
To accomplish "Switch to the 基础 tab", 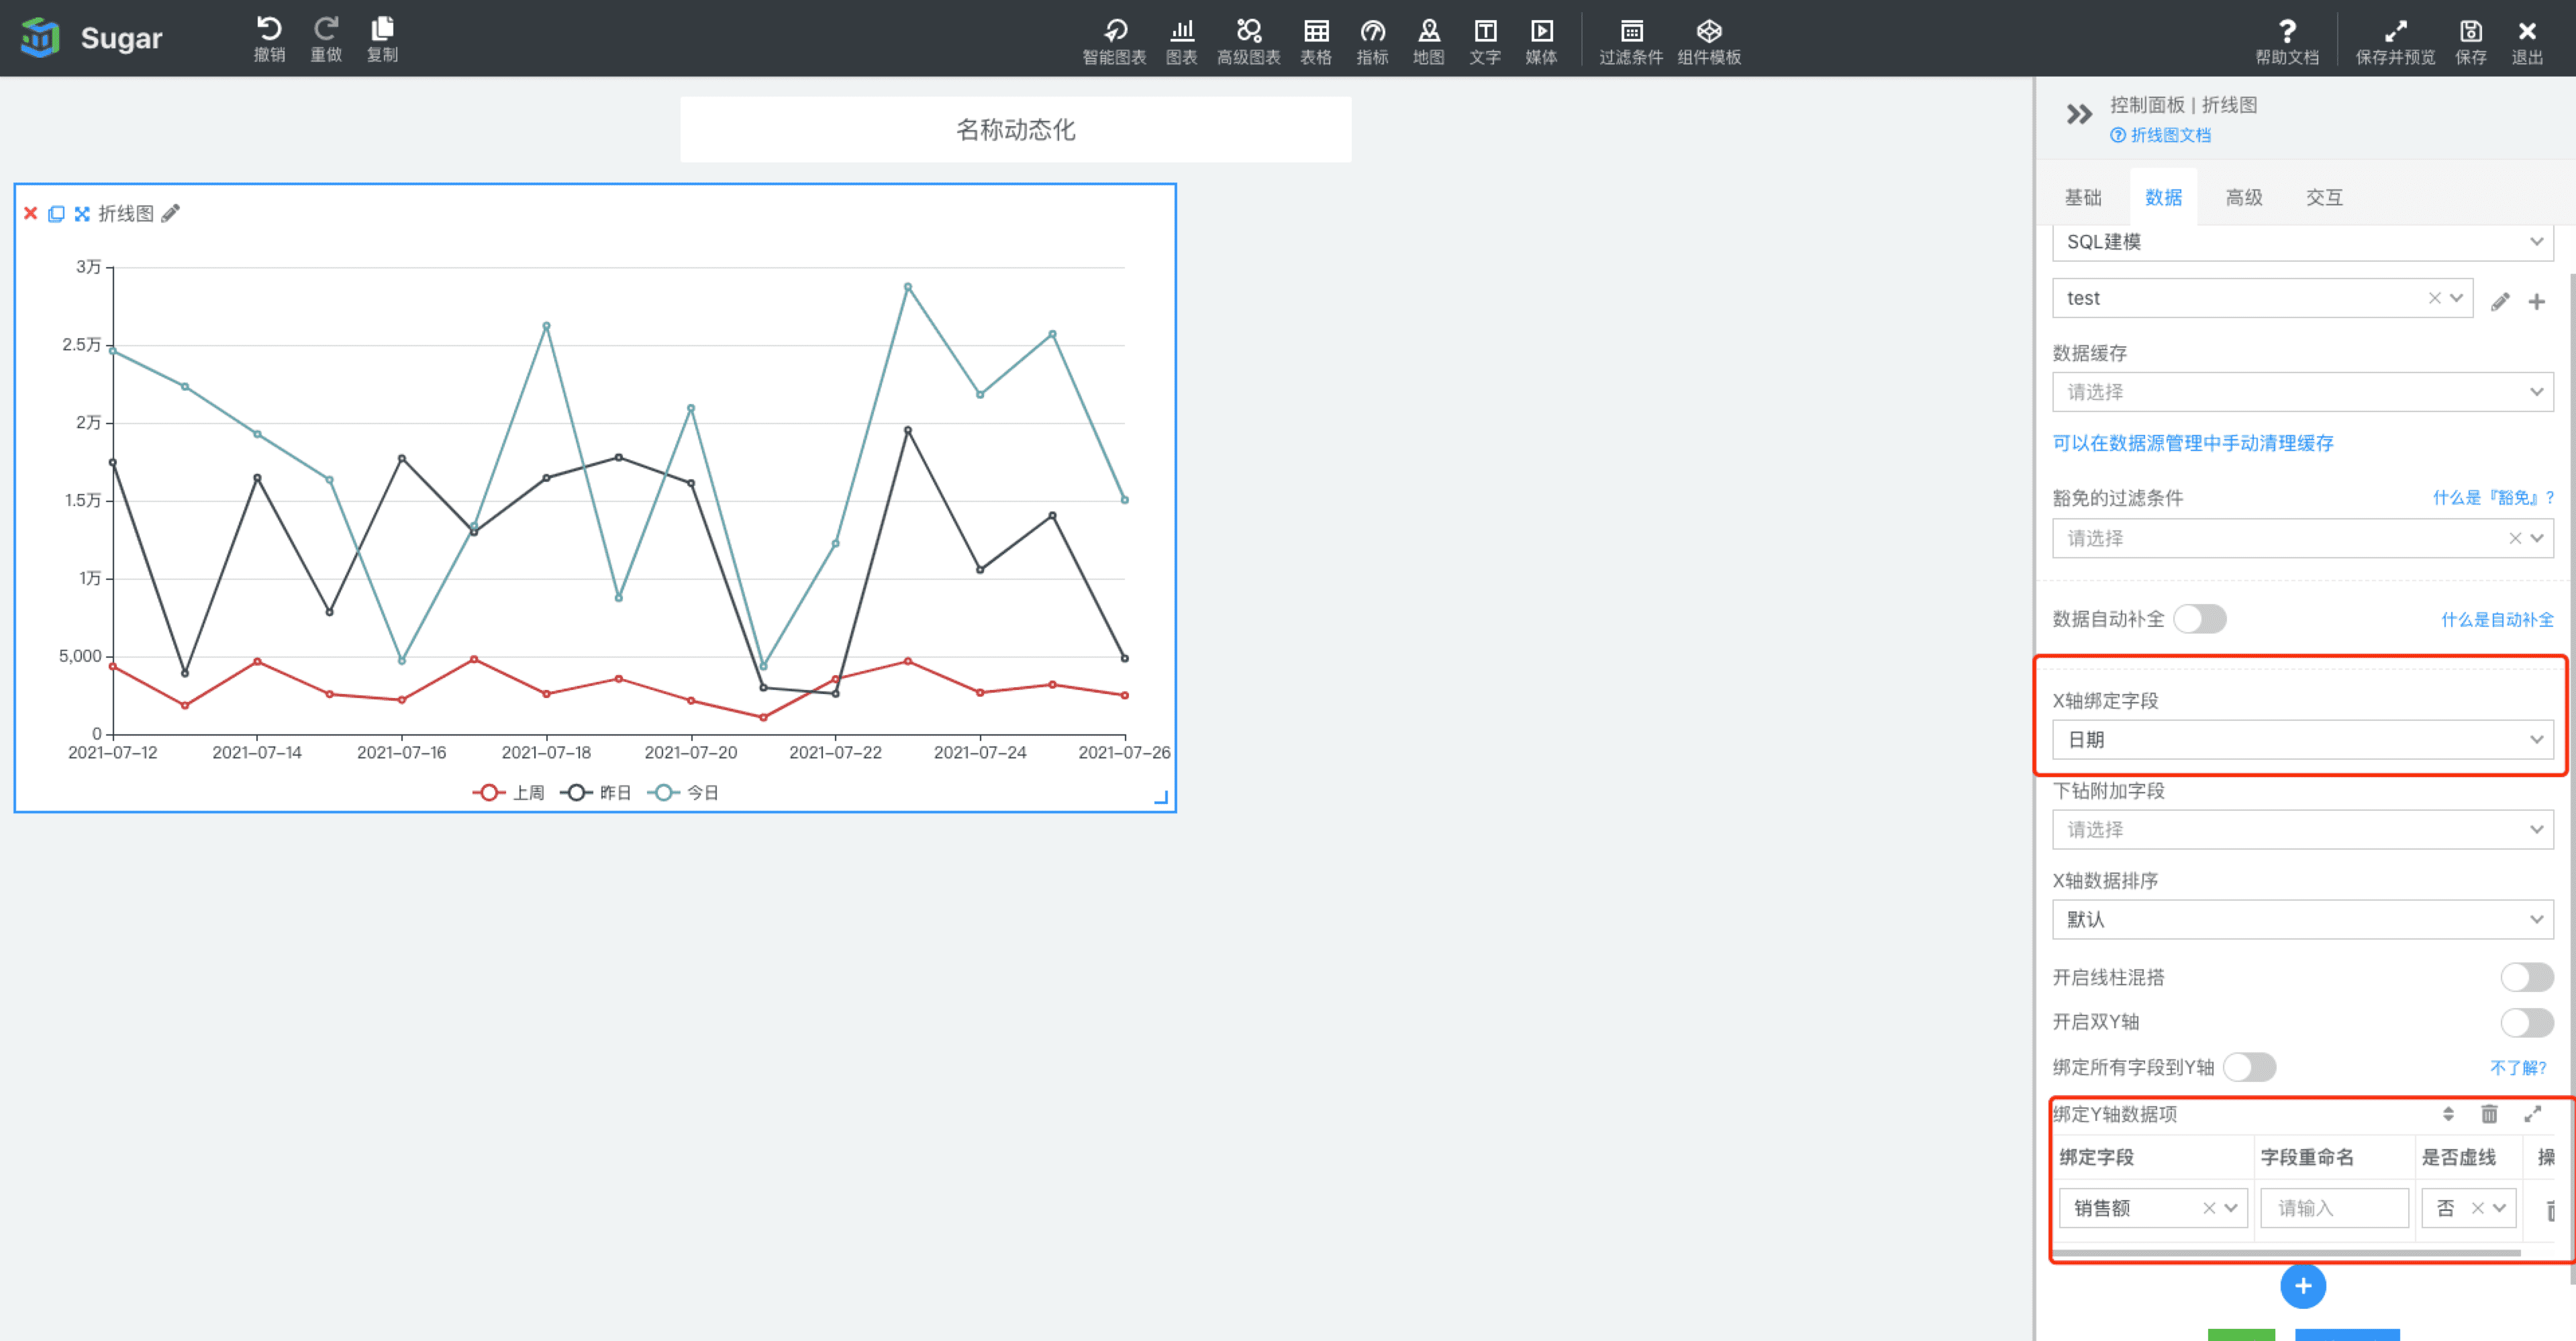I will coord(2083,197).
